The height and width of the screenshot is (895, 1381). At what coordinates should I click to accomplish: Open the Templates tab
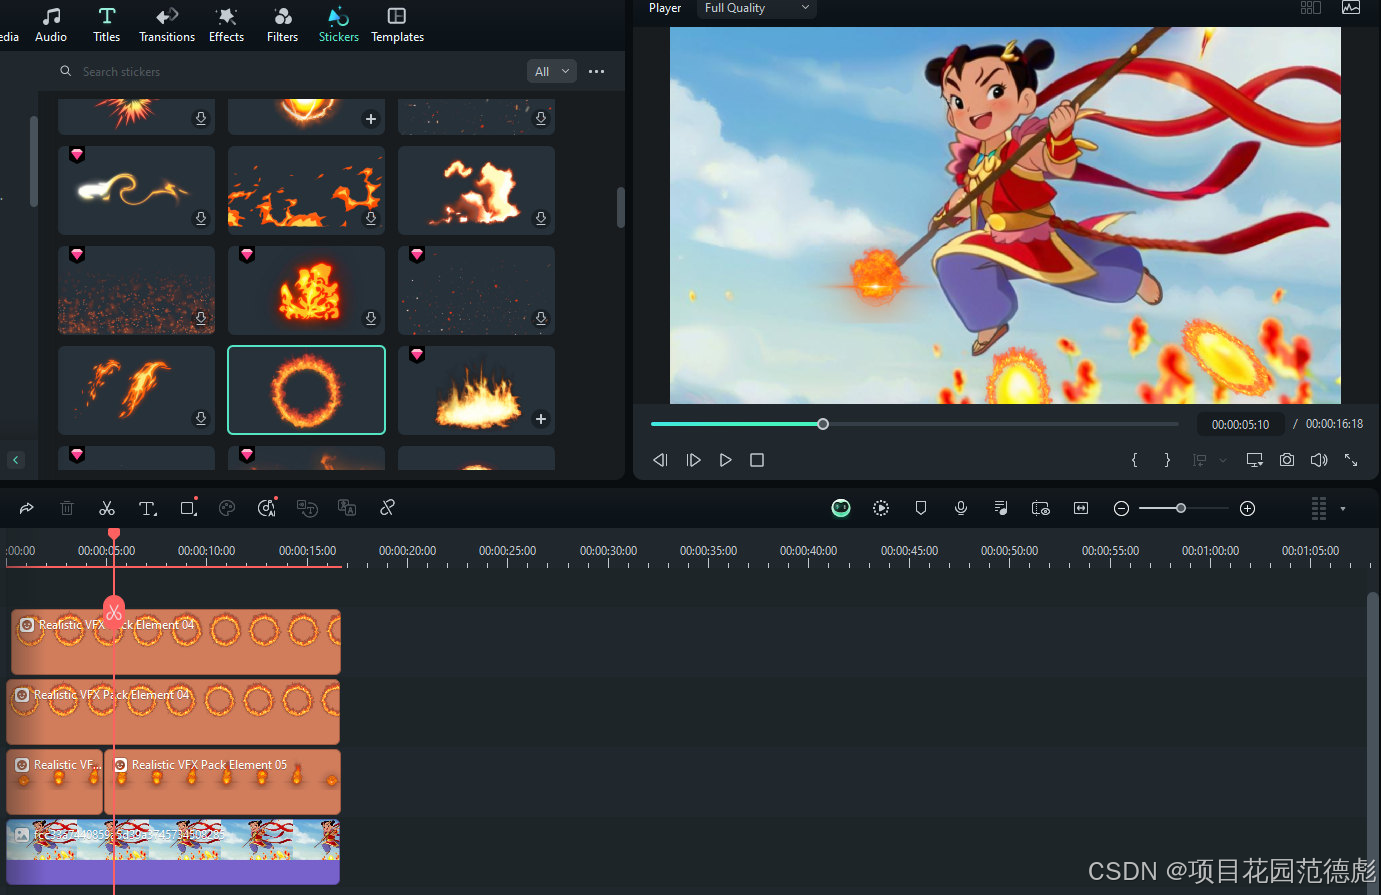(x=397, y=25)
